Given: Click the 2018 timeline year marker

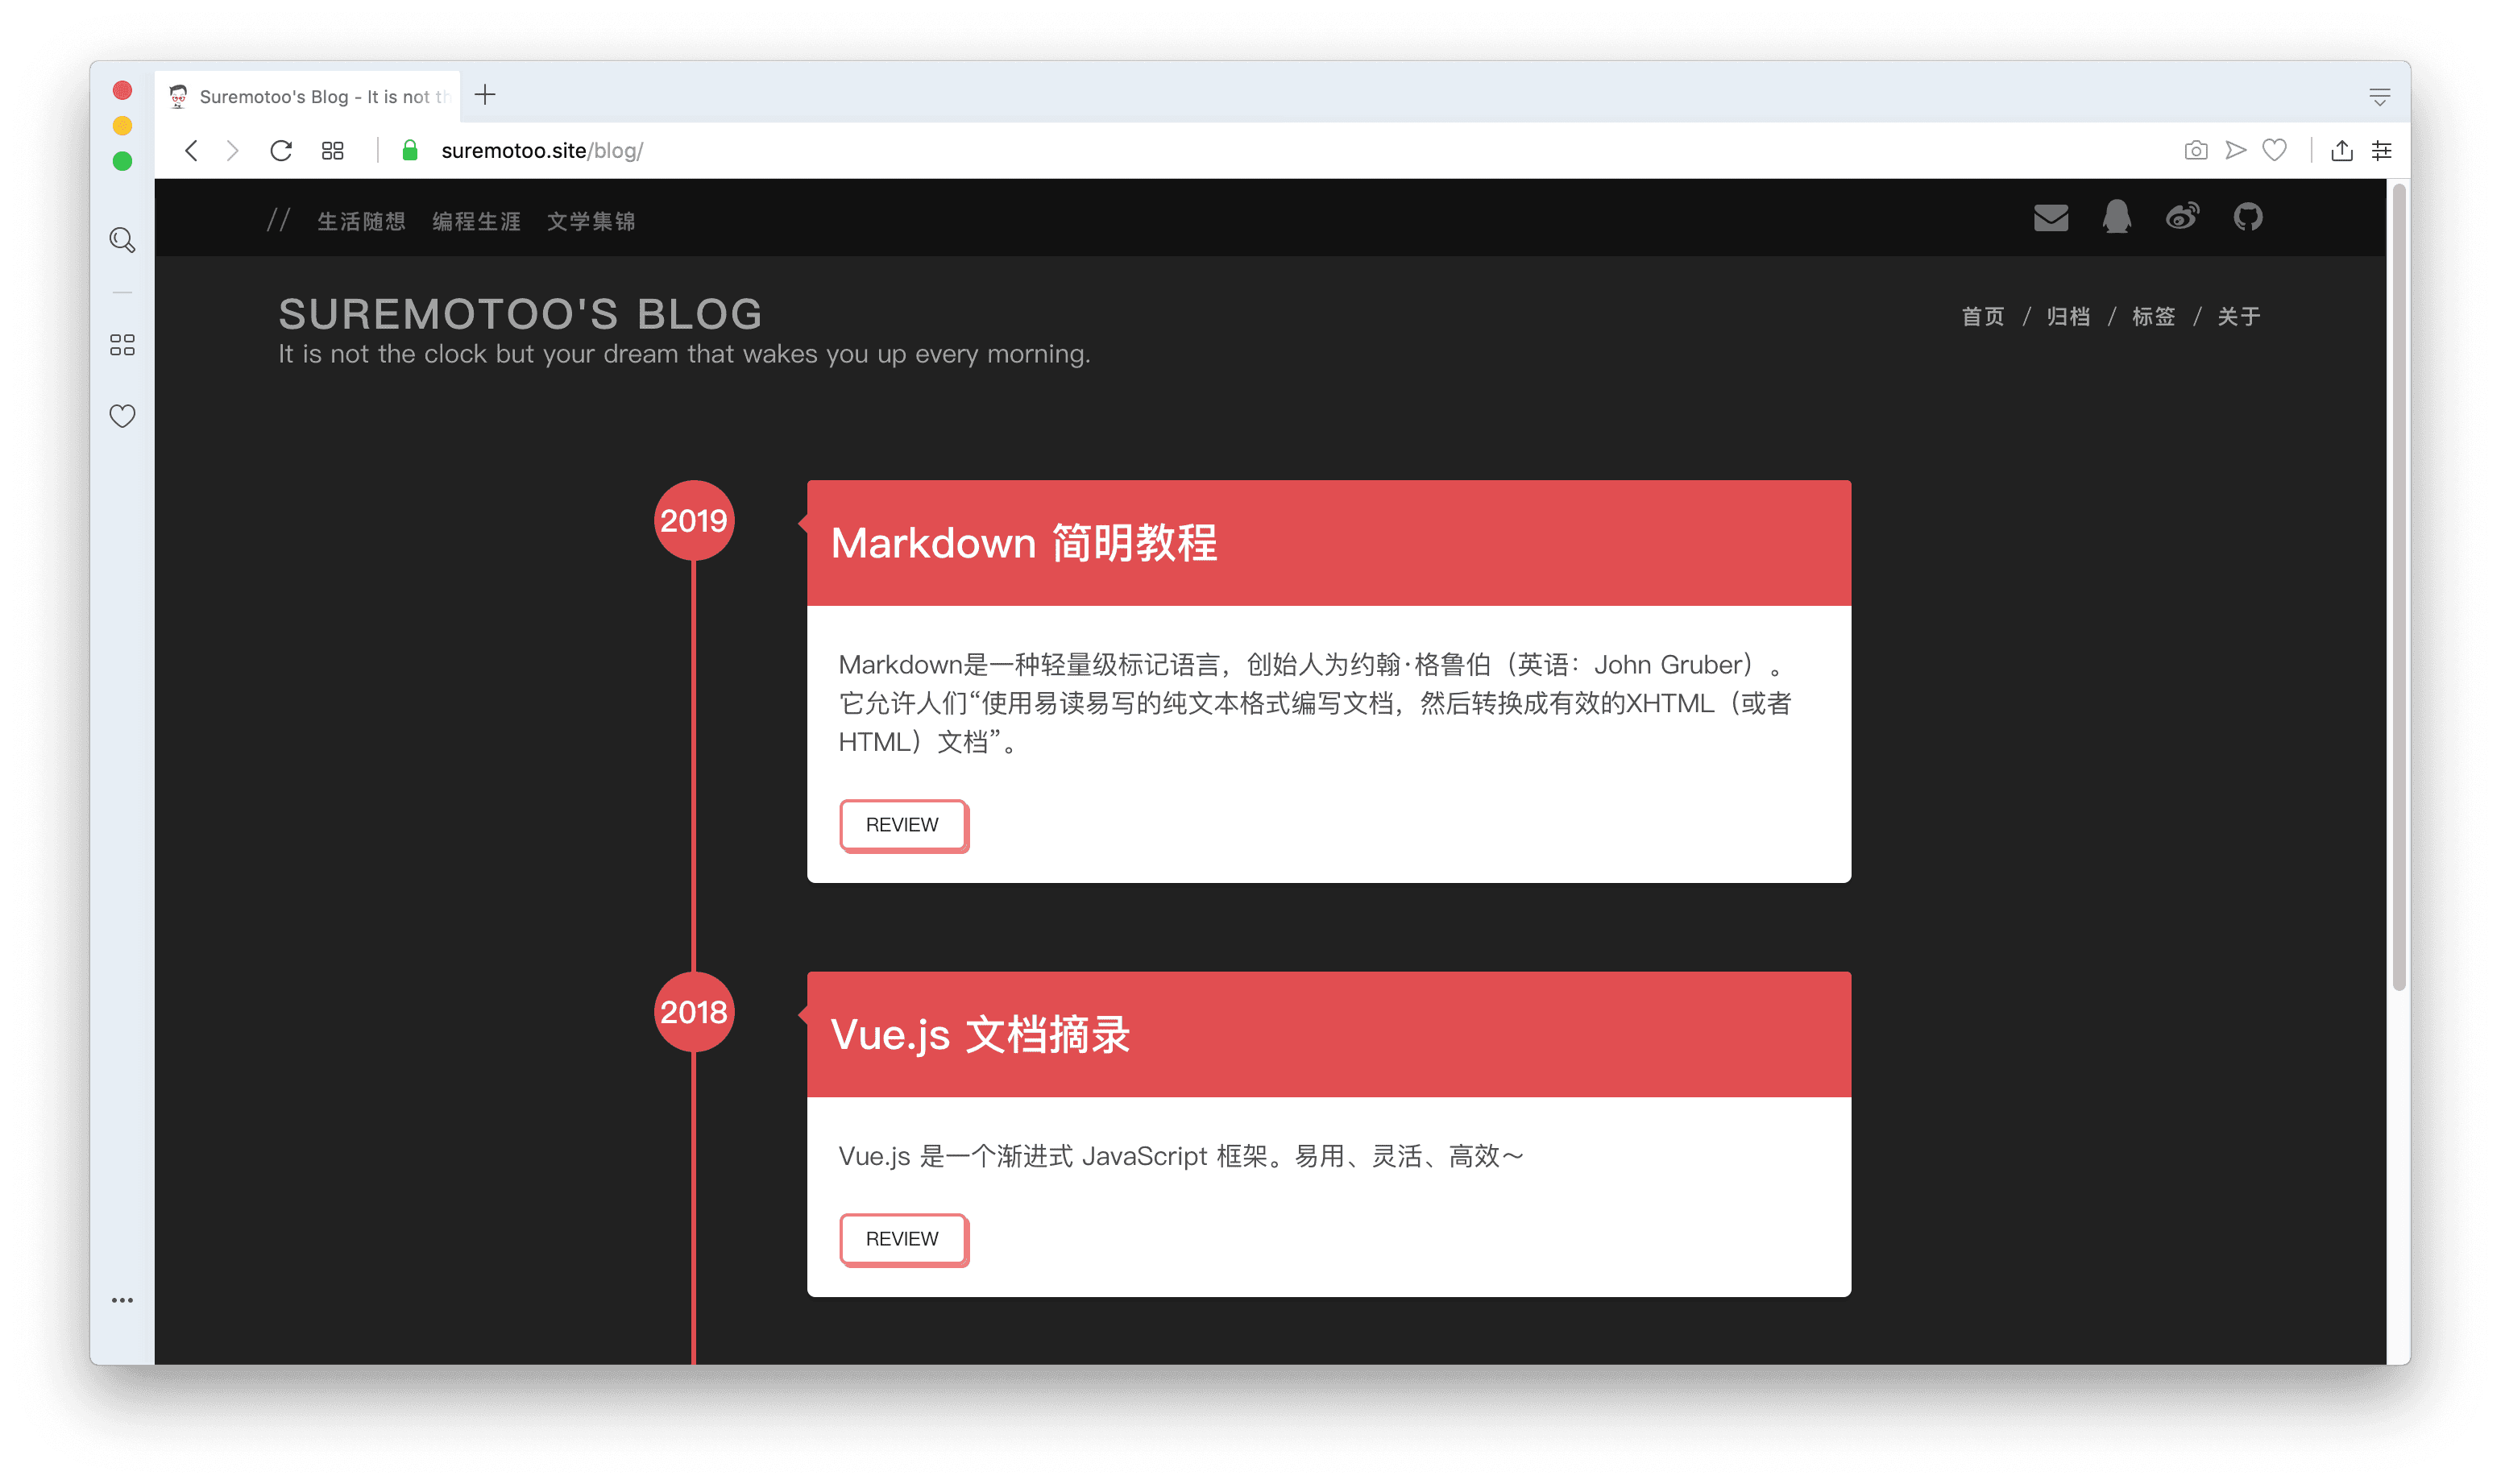Looking at the screenshot, I should tap(693, 1012).
